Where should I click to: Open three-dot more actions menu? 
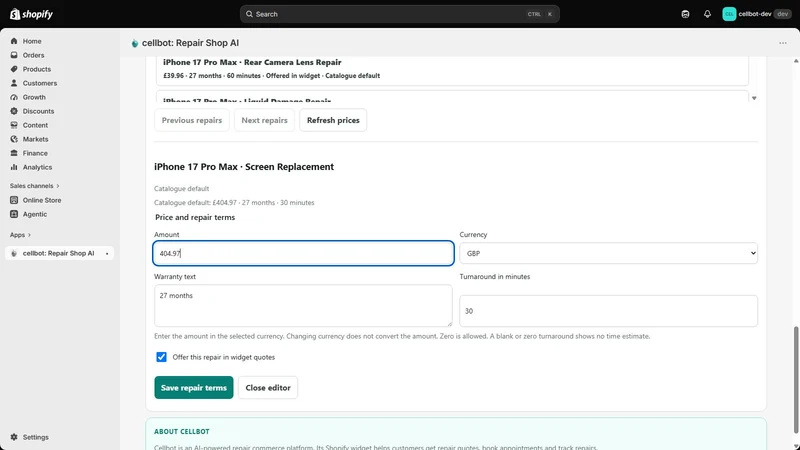pyautogui.click(x=783, y=43)
